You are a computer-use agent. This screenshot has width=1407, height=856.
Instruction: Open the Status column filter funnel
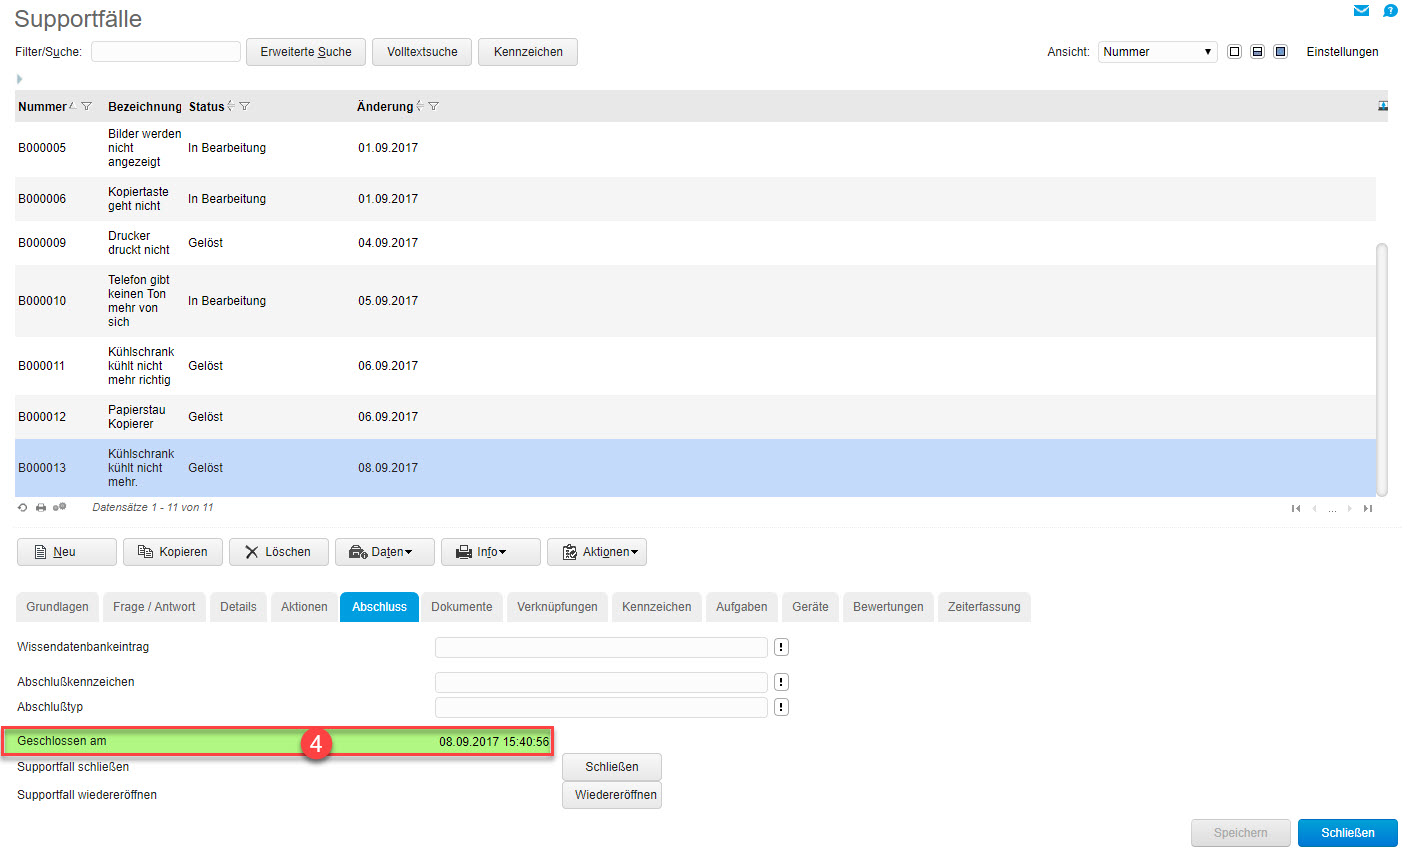[x=244, y=106]
